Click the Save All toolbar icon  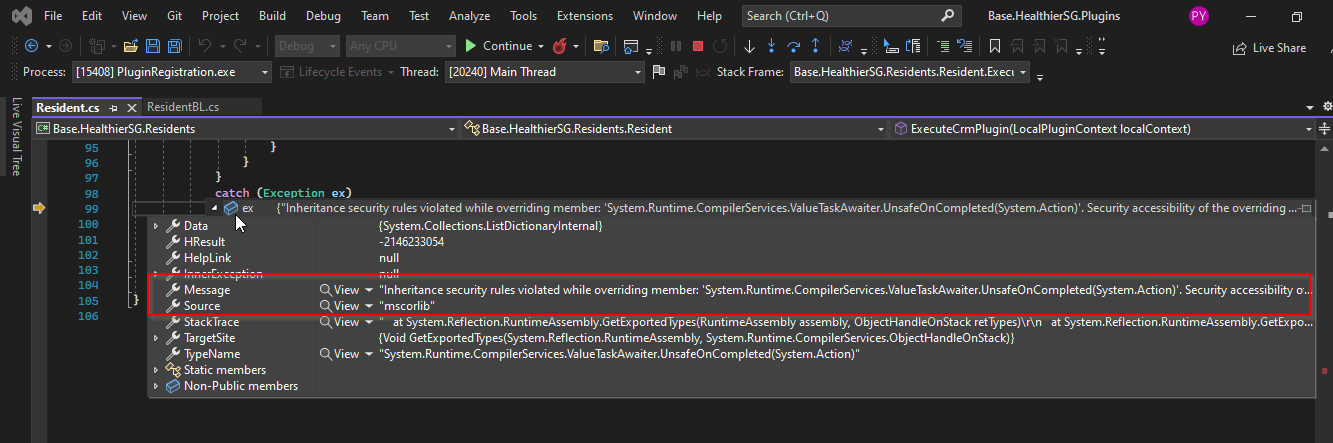[x=174, y=46]
